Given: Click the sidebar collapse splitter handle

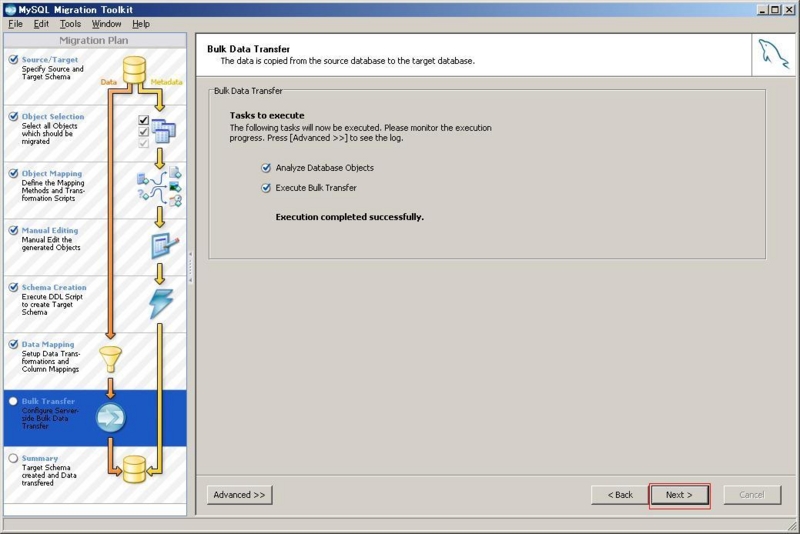Looking at the screenshot, I should (190, 266).
